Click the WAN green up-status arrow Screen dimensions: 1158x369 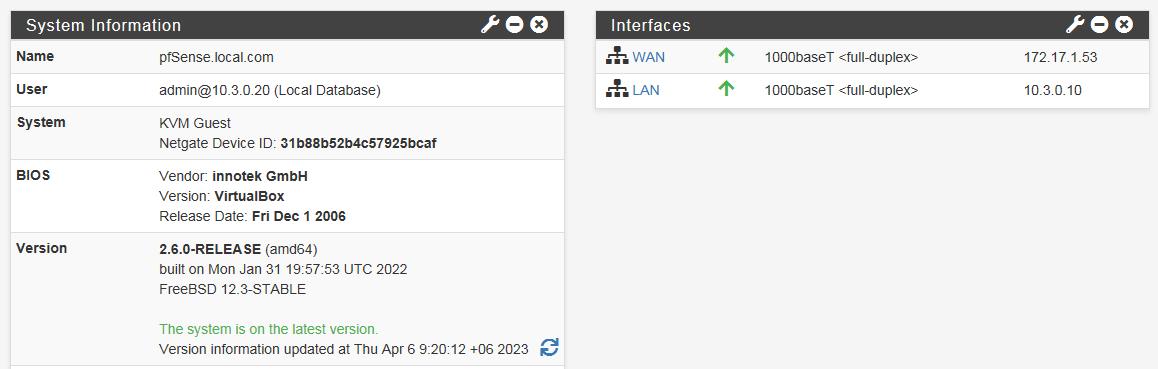coord(726,56)
